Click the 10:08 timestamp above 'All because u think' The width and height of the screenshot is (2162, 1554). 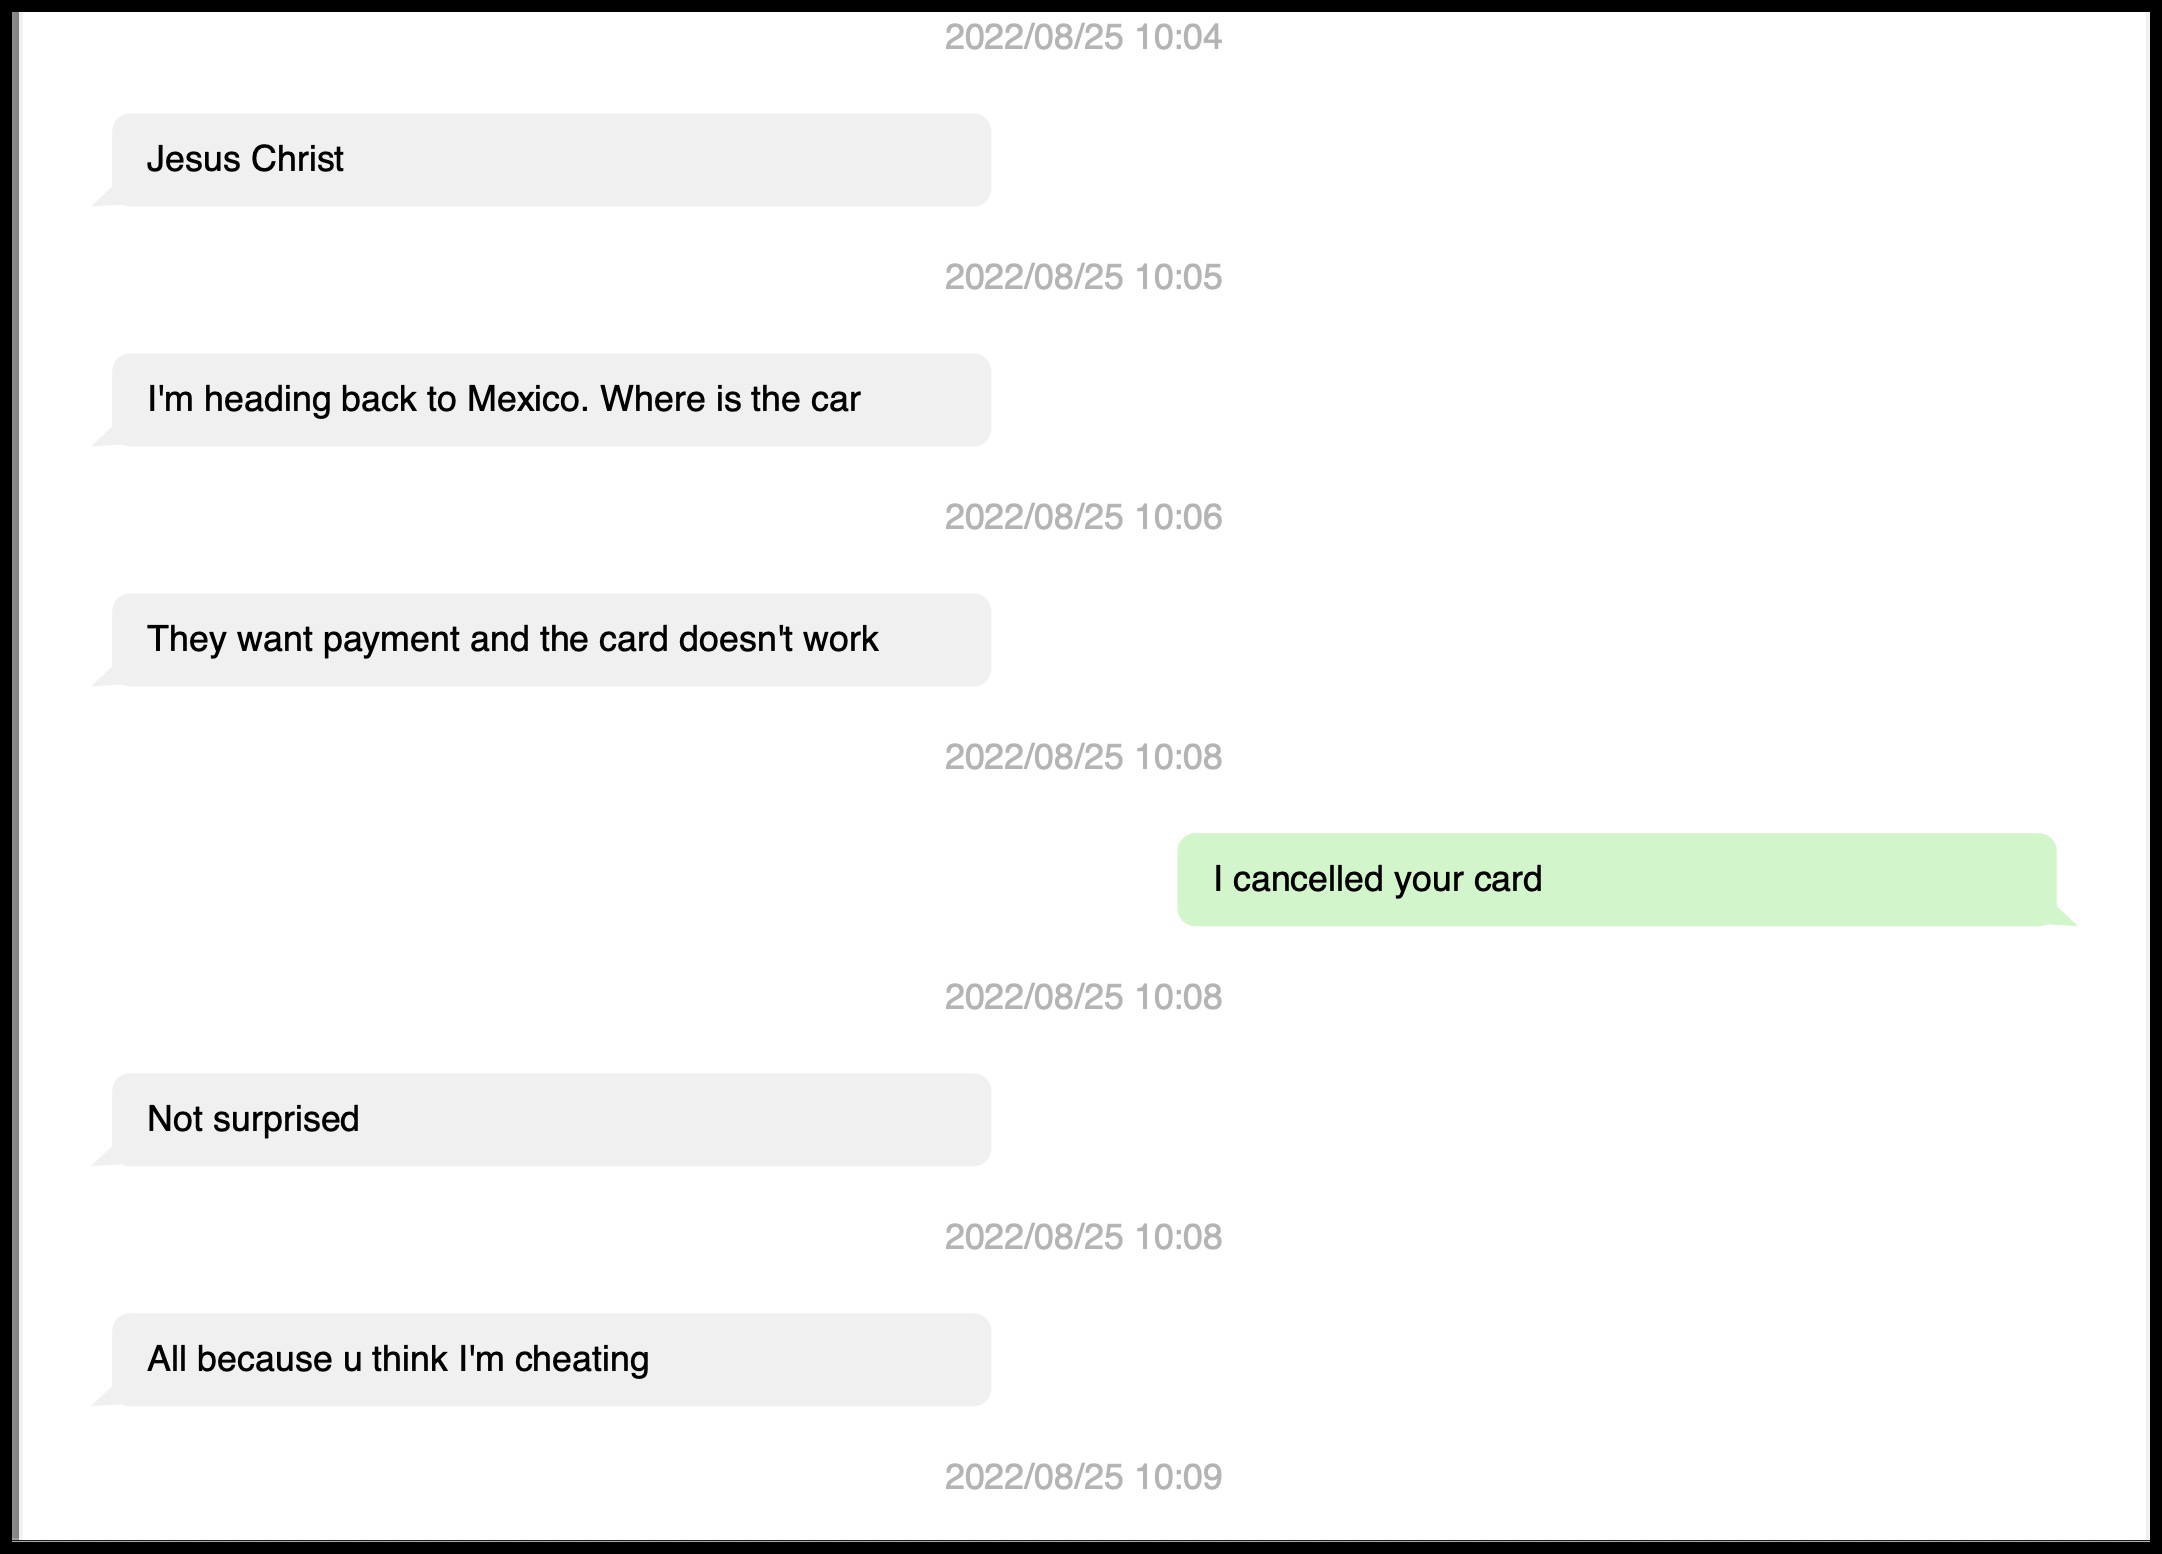tap(1083, 1237)
